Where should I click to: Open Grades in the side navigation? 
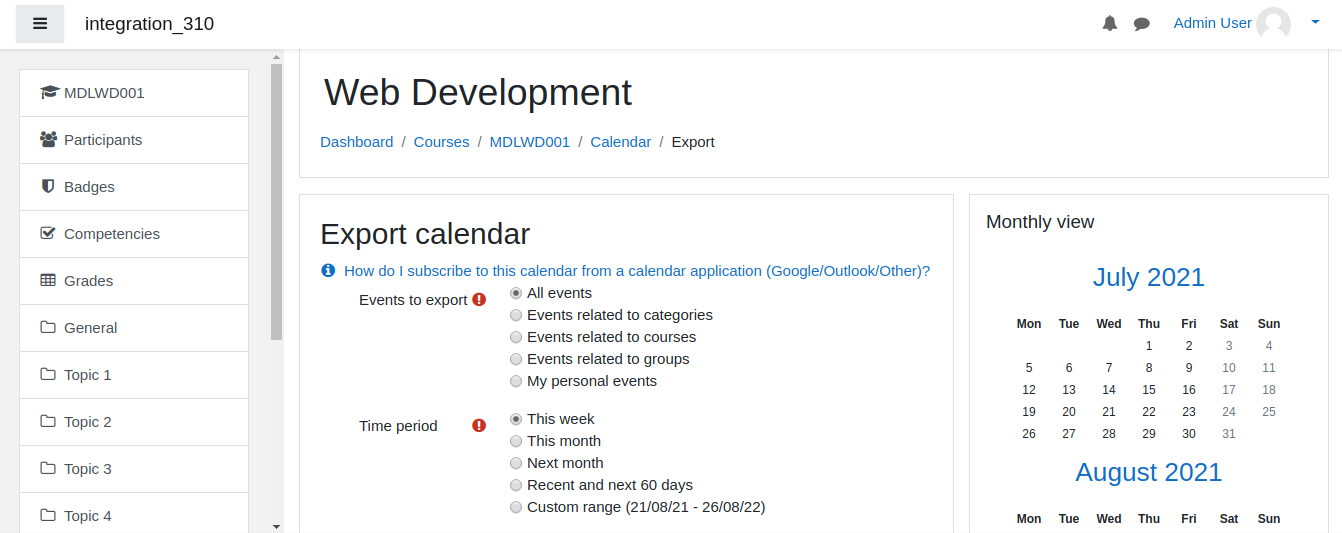(x=134, y=281)
